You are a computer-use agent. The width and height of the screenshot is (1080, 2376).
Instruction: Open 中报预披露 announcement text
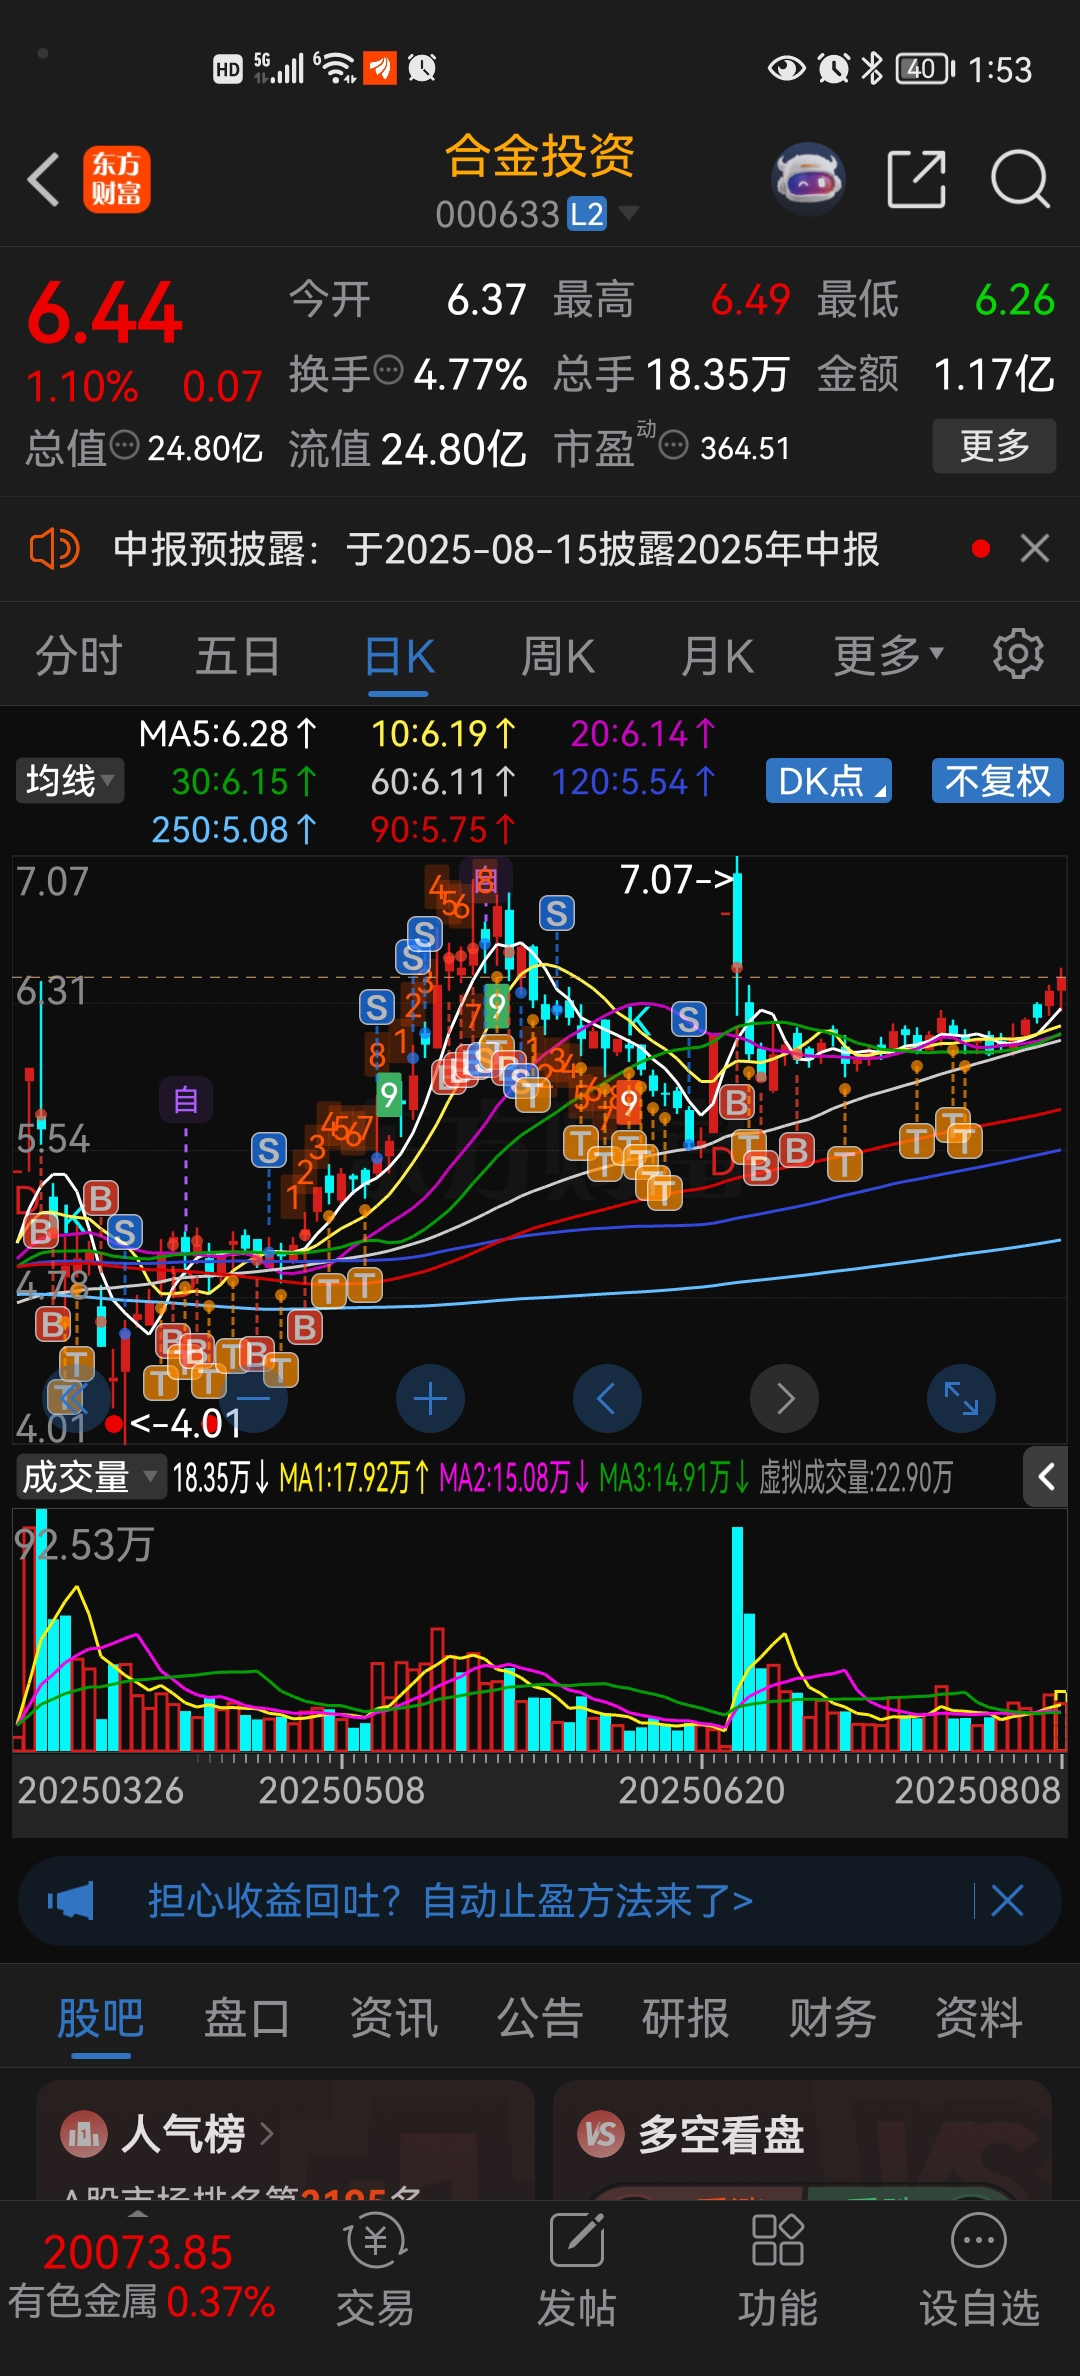[x=496, y=549]
